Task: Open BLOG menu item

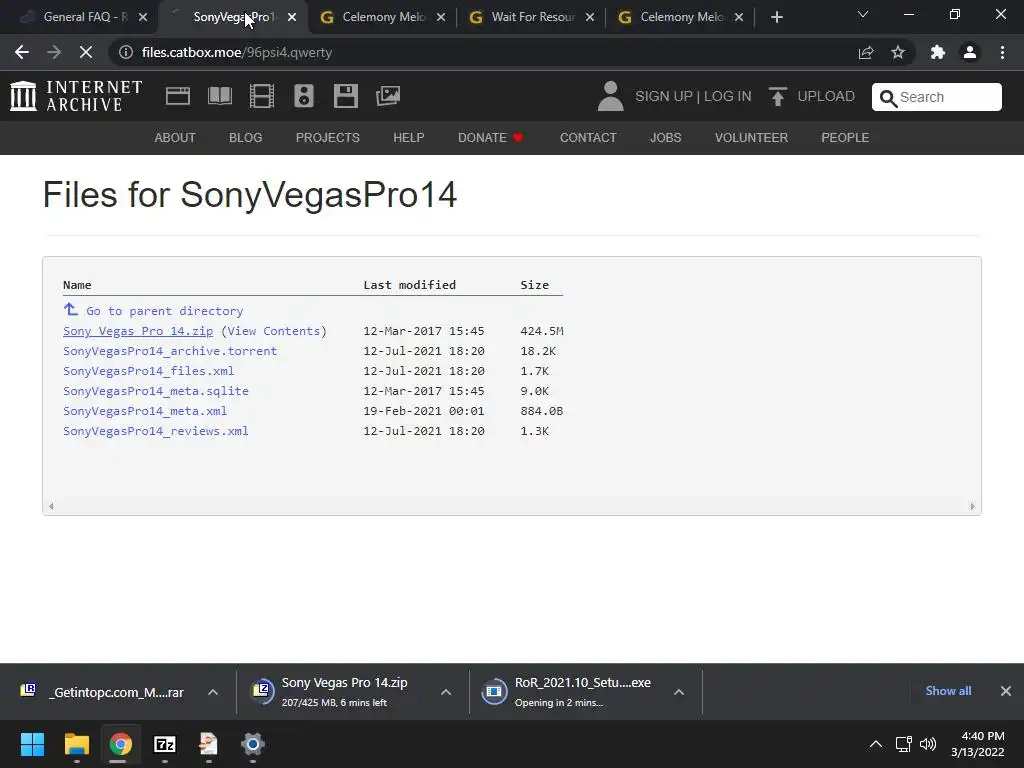Action: point(246,138)
